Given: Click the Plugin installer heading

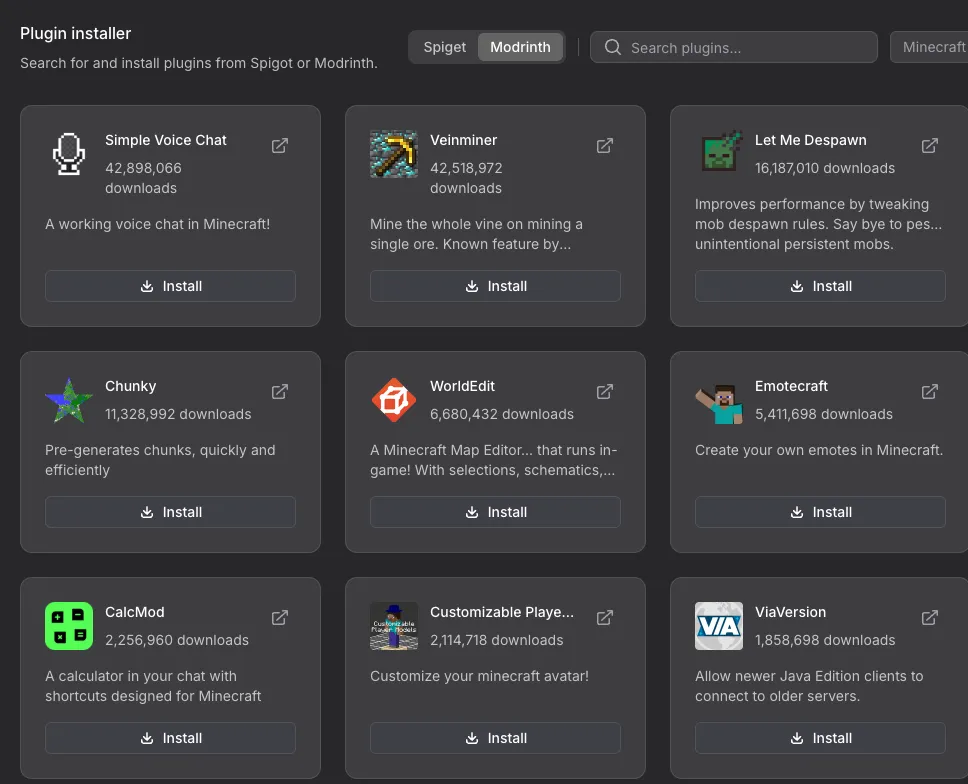Looking at the screenshot, I should pos(75,33).
